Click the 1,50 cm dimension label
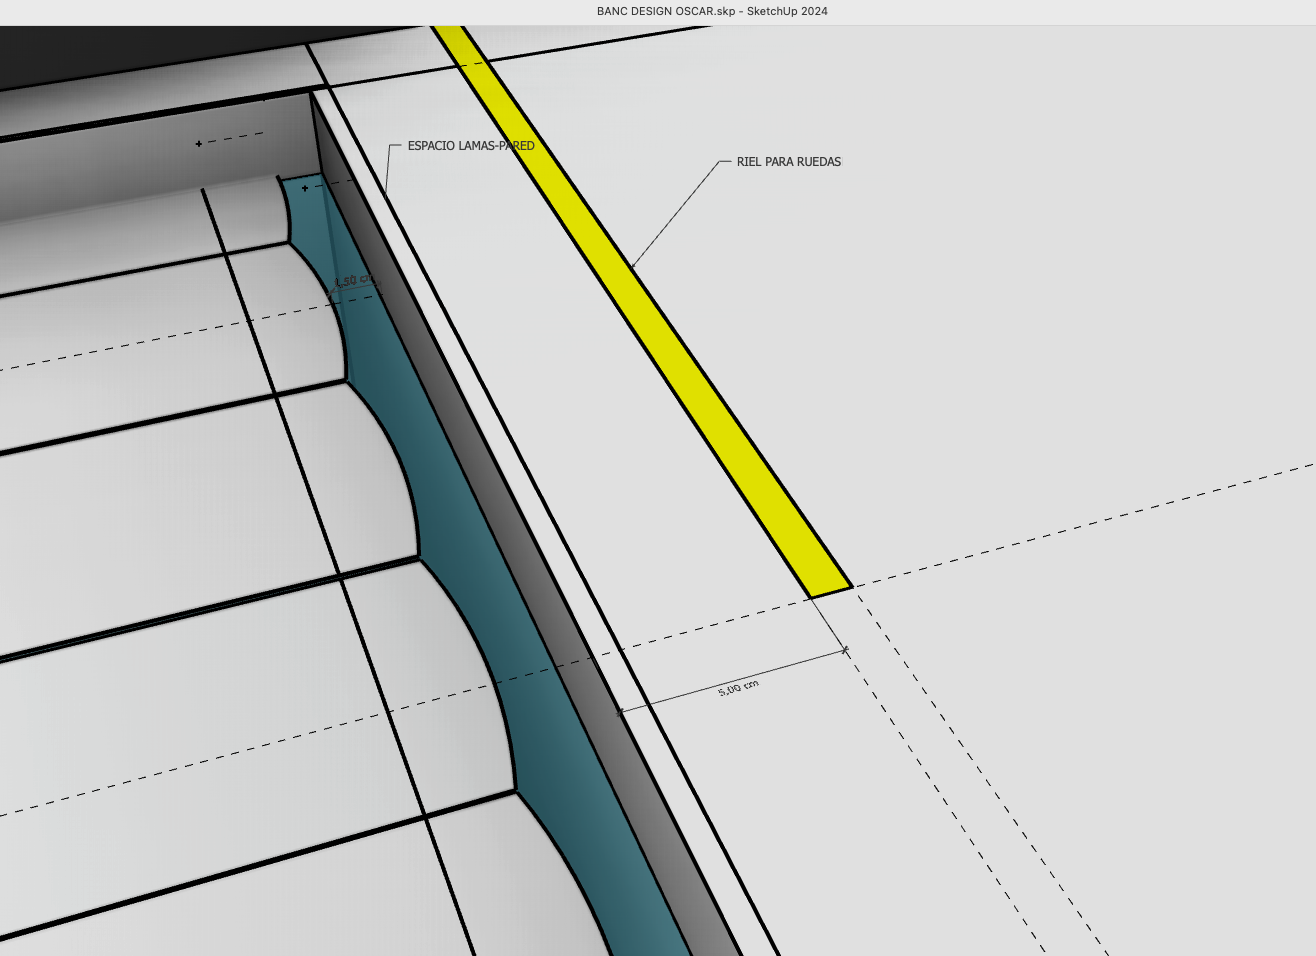Viewport: 1316px width, 956px height. click(x=354, y=281)
